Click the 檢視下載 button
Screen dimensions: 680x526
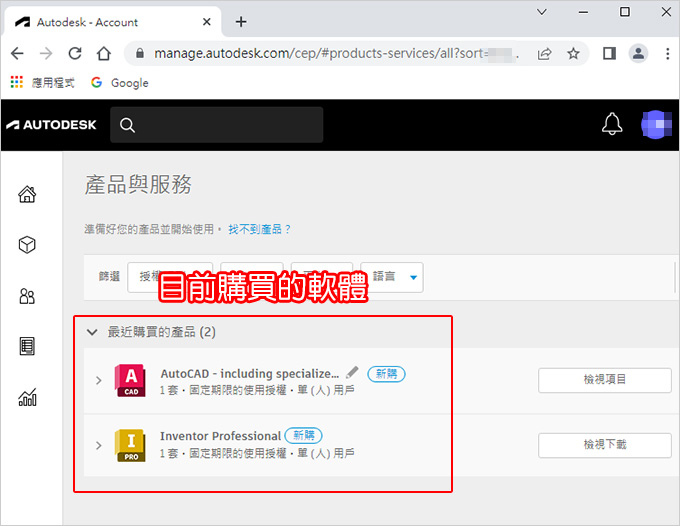[x=605, y=445]
